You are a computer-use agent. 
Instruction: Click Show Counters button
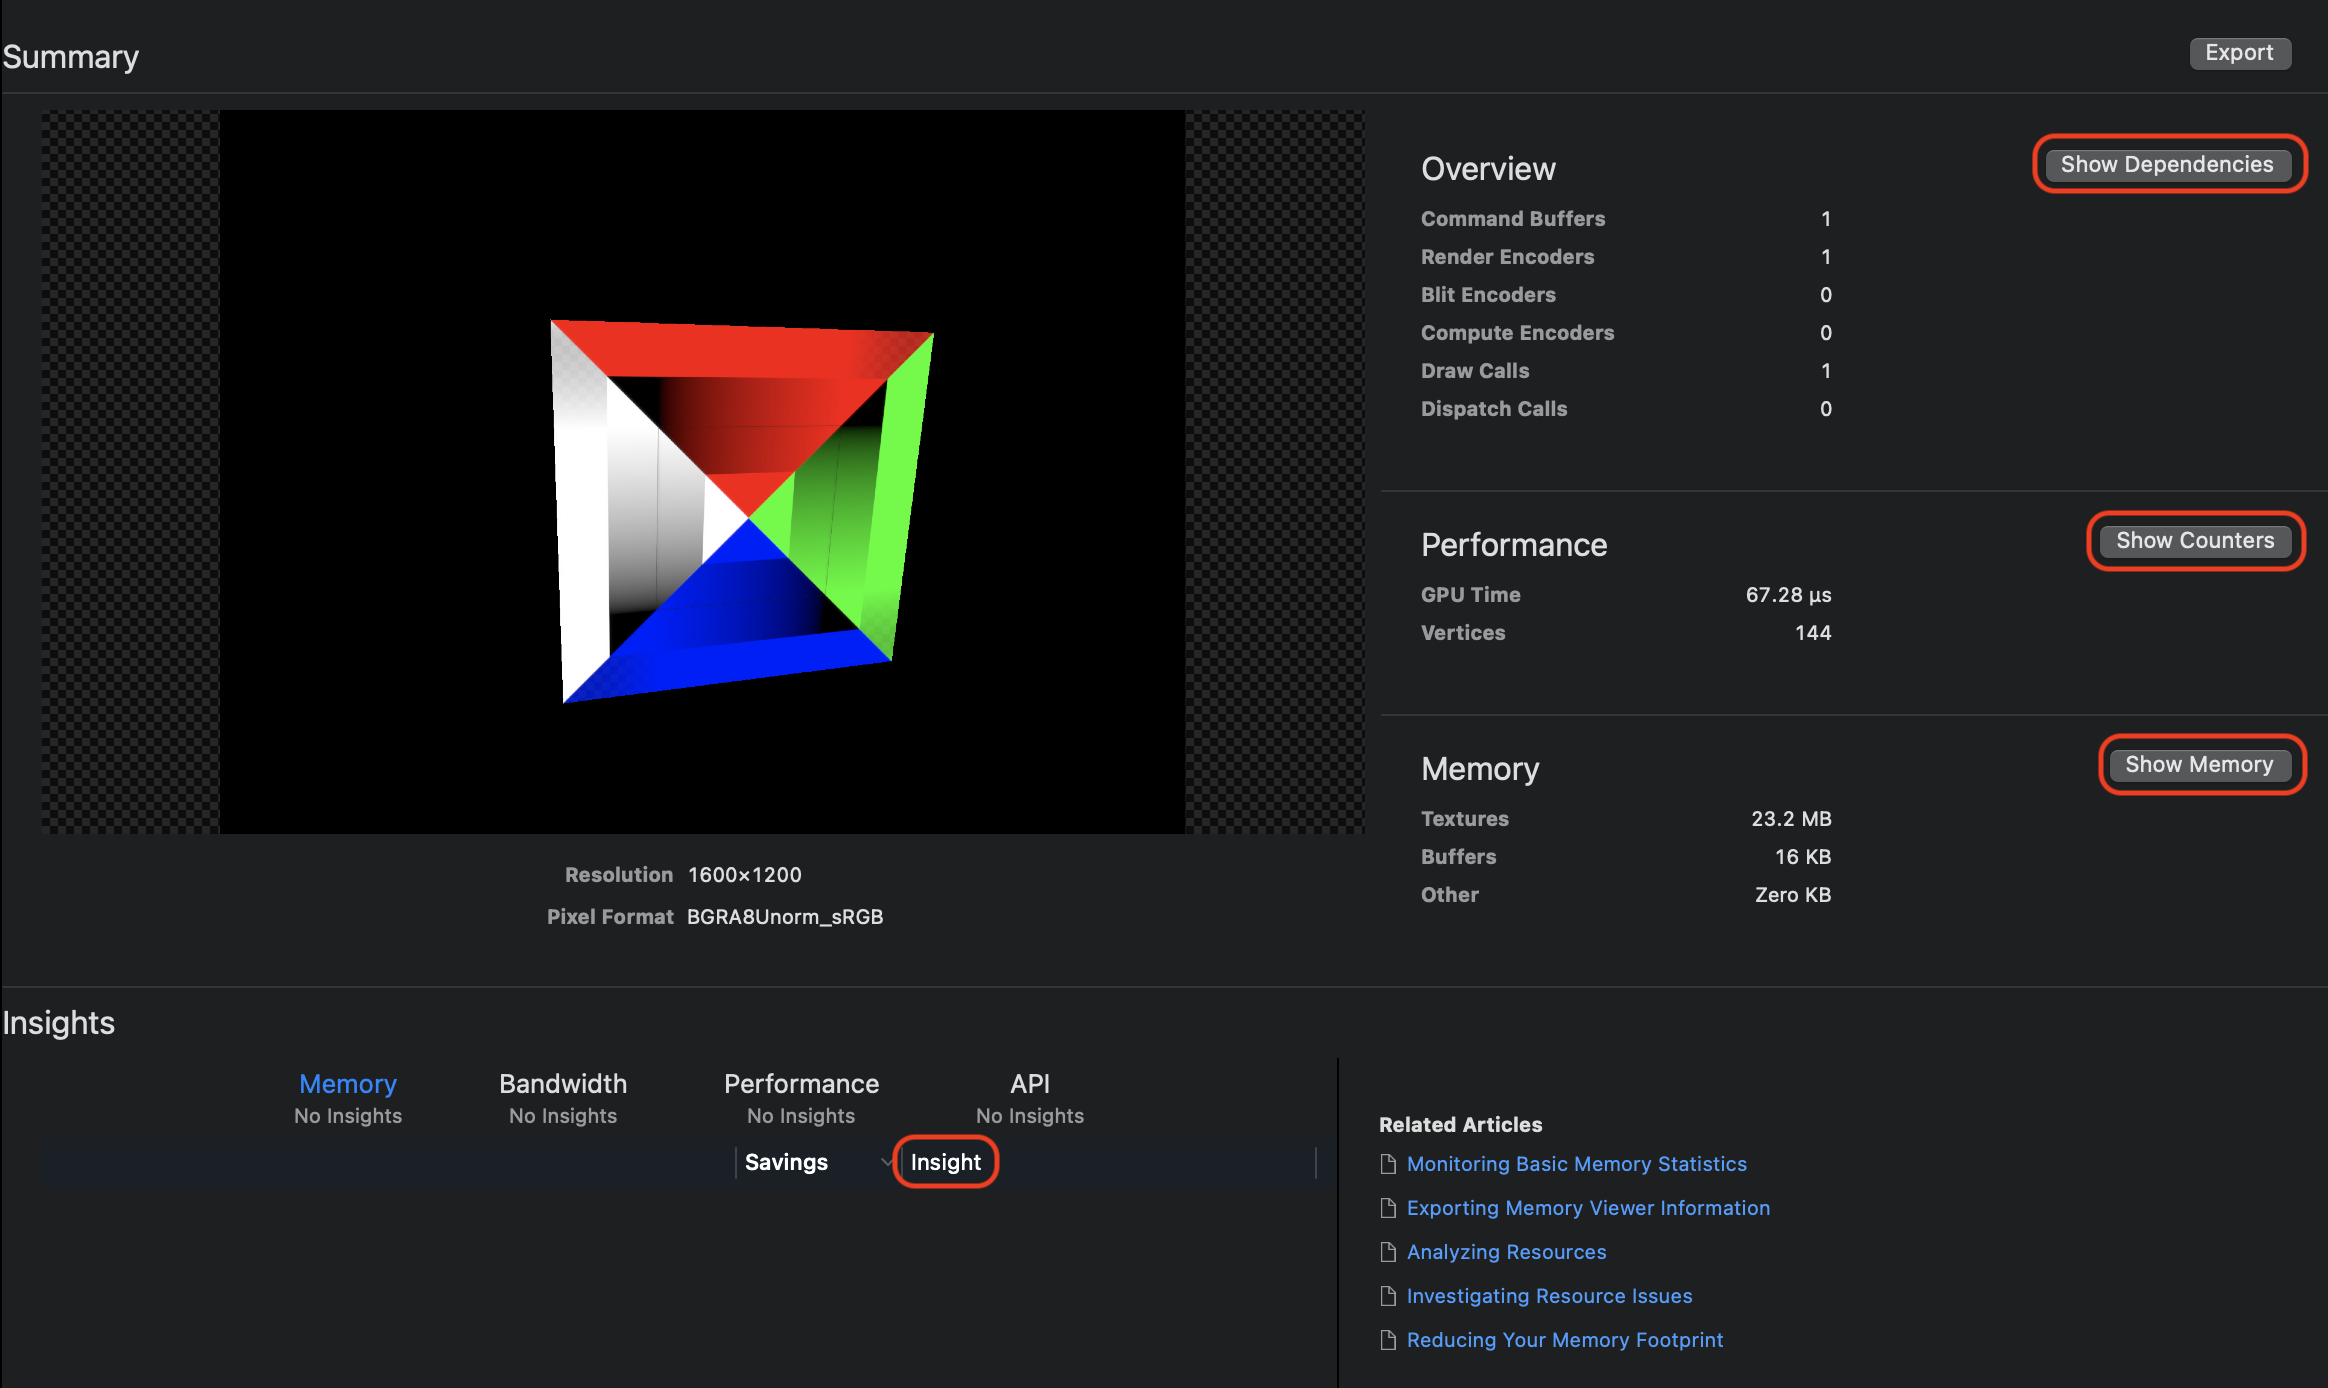[2195, 540]
